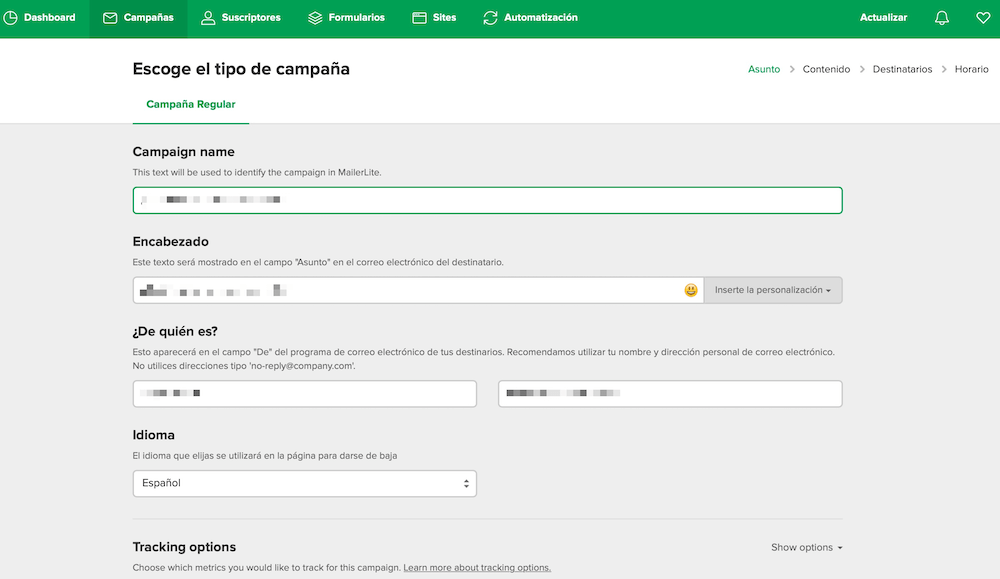Click the Formularios layers icon
1000x579 pixels.
(x=315, y=18)
